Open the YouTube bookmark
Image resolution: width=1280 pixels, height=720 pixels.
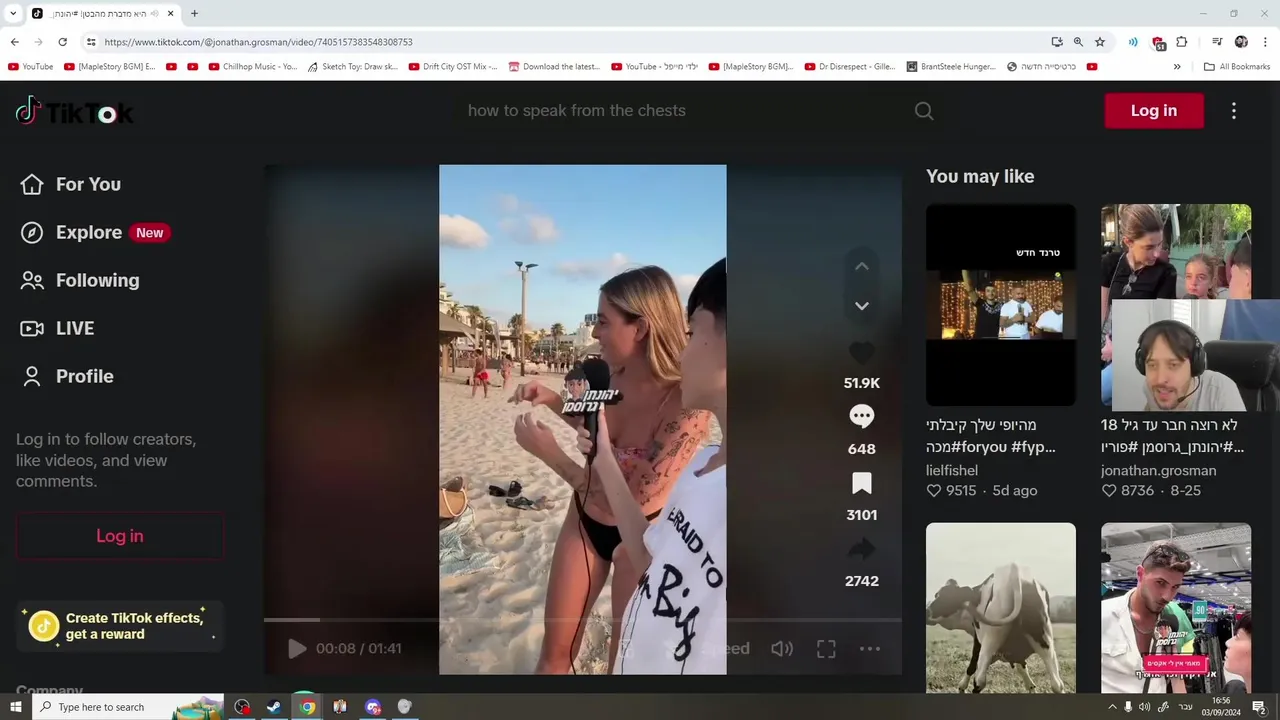coord(30,67)
